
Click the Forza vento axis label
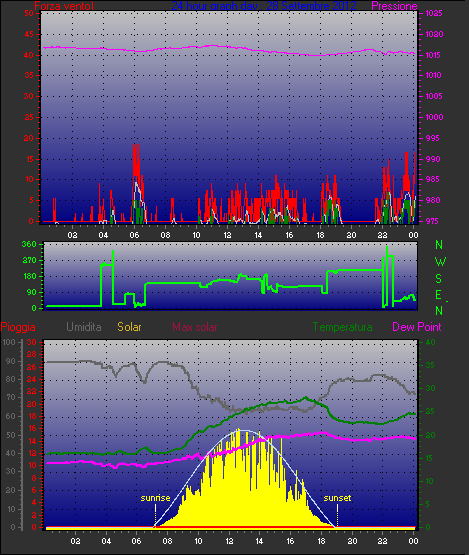pyautogui.click(x=64, y=6)
